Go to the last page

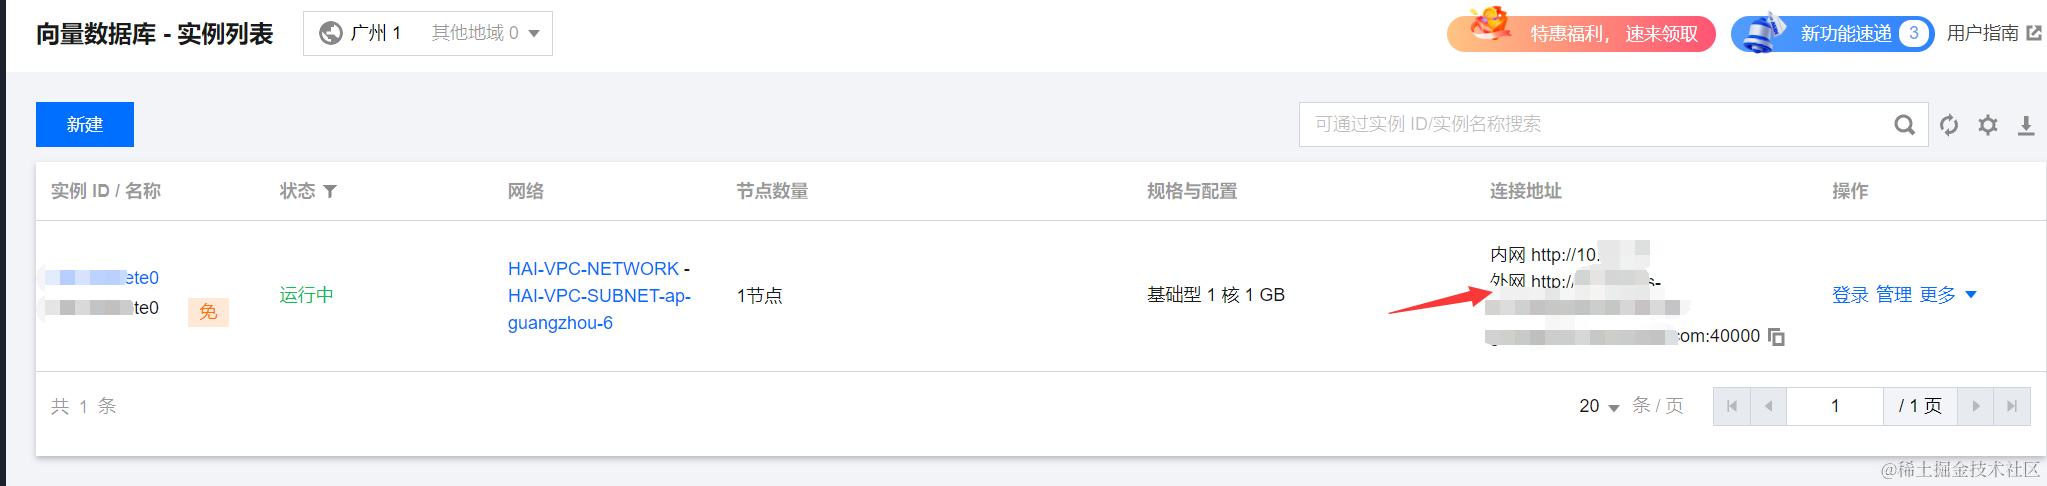[2012, 406]
